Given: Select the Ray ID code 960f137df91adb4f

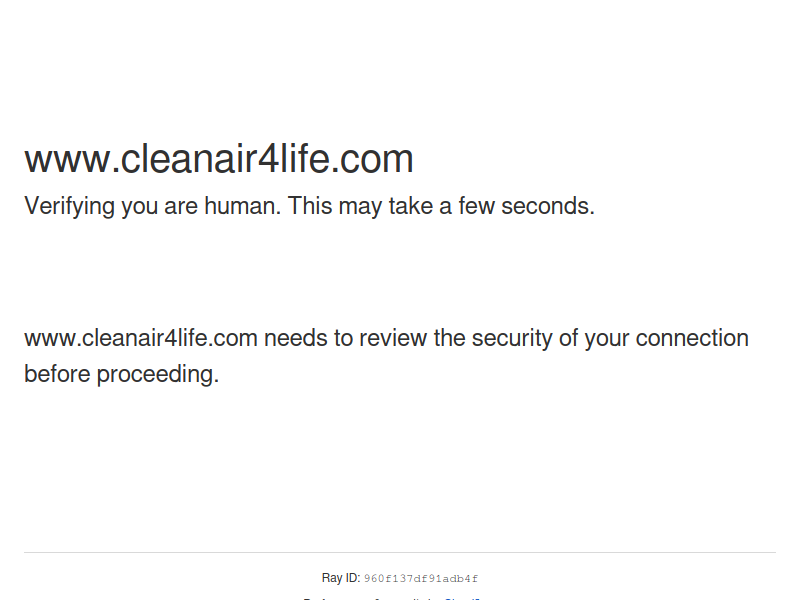Looking at the screenshot, I should (x=421, y=579).
